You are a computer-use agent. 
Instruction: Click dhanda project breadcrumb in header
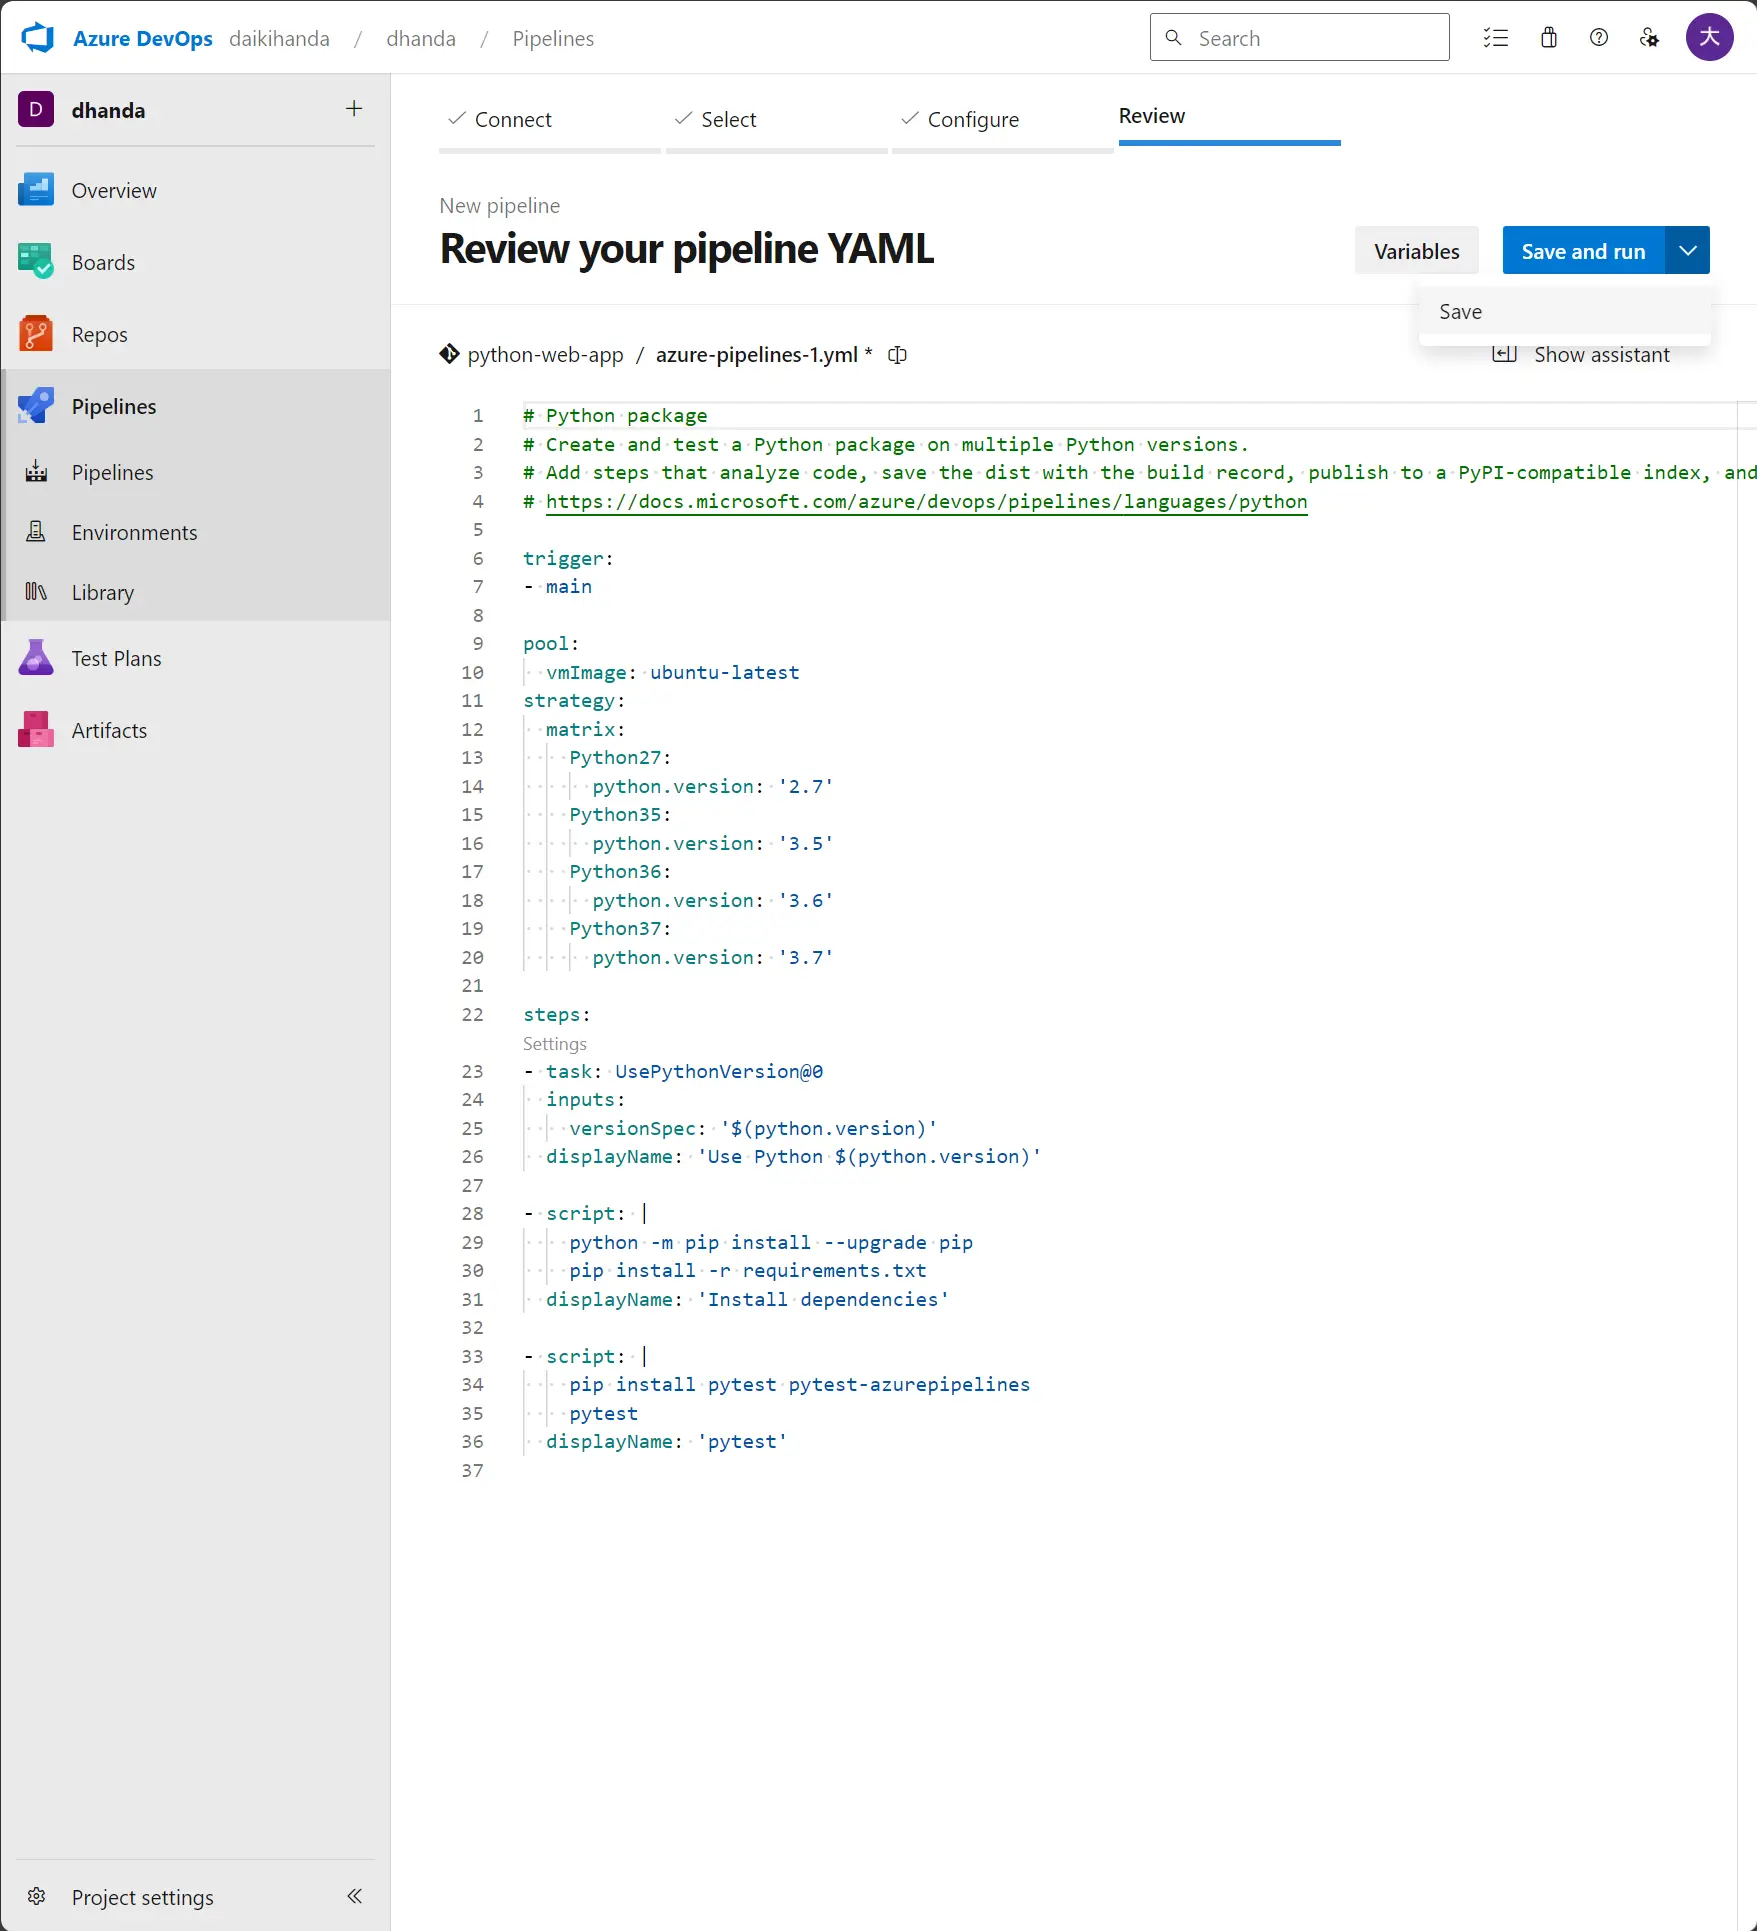[421, 38]
